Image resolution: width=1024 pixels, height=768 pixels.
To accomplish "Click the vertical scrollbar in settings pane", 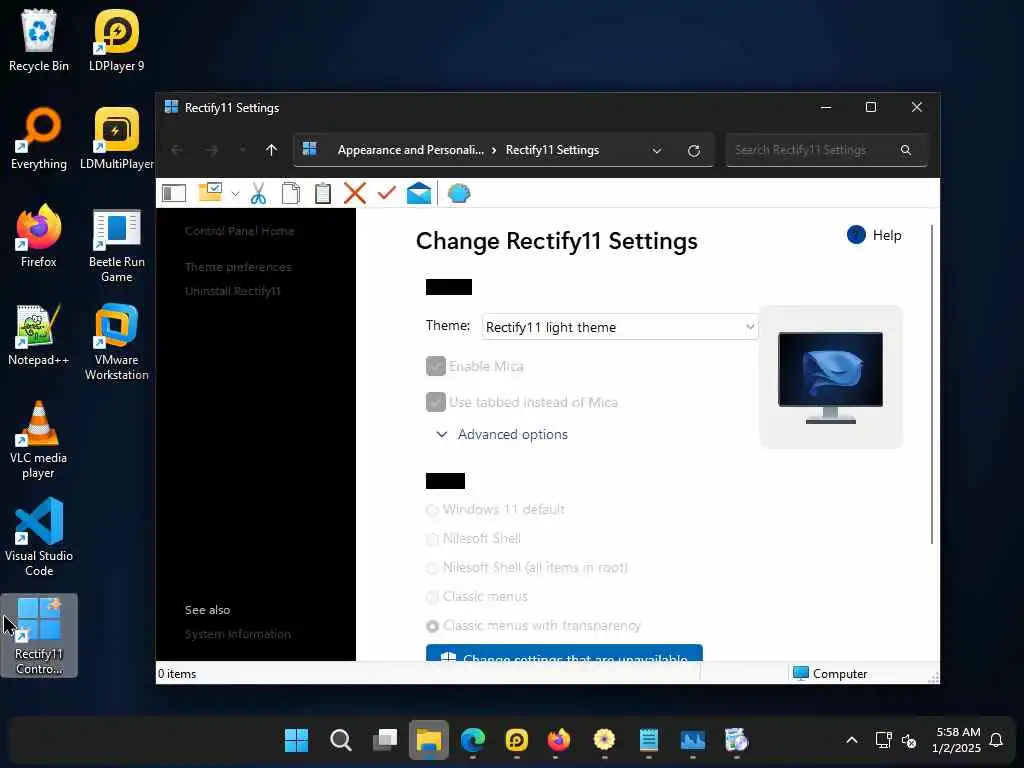I will pyautogui.click(x=932, y=385).
